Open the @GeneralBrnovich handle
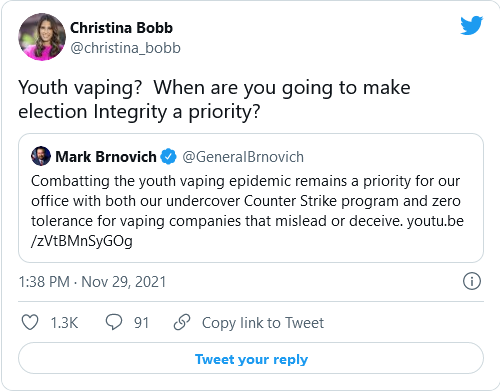Screen dimensions: 500x391 click(243, 157)
